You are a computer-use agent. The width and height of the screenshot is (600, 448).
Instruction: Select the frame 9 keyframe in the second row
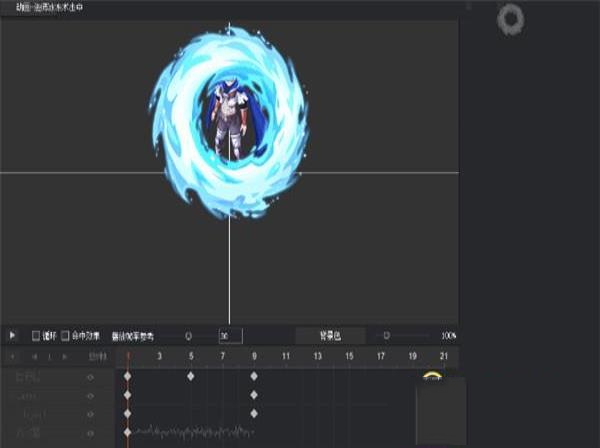(x=254, y=395)
